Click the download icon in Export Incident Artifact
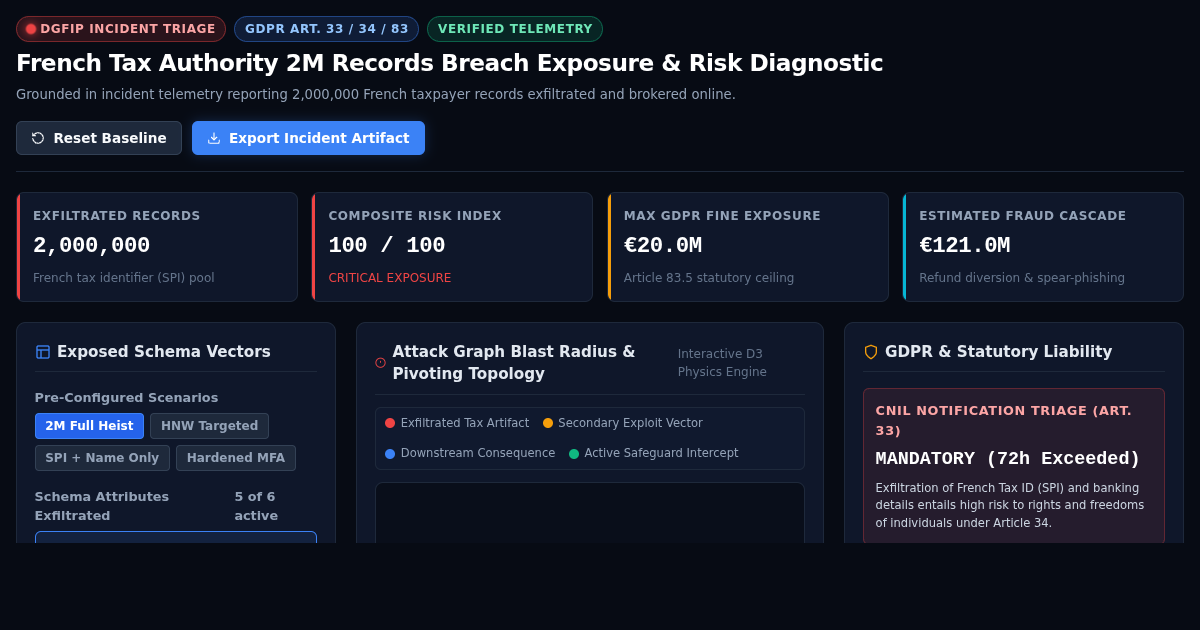The image size is (1200, 630). point(214,138)
